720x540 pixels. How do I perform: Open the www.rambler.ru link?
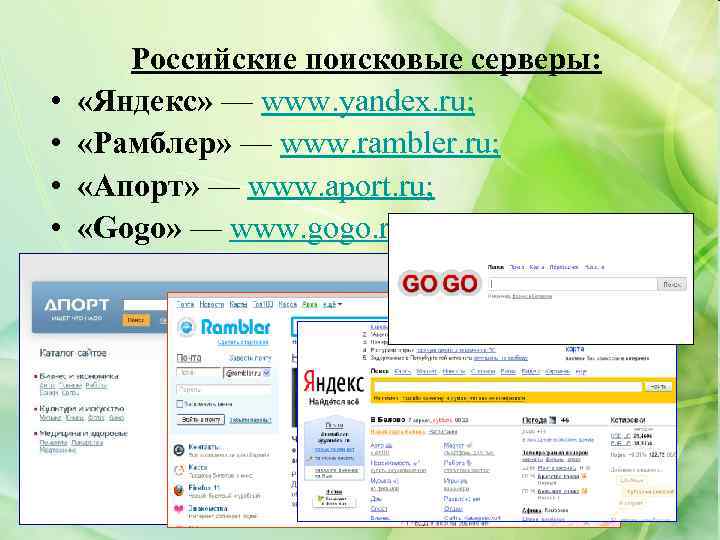(x=390, y=144)
